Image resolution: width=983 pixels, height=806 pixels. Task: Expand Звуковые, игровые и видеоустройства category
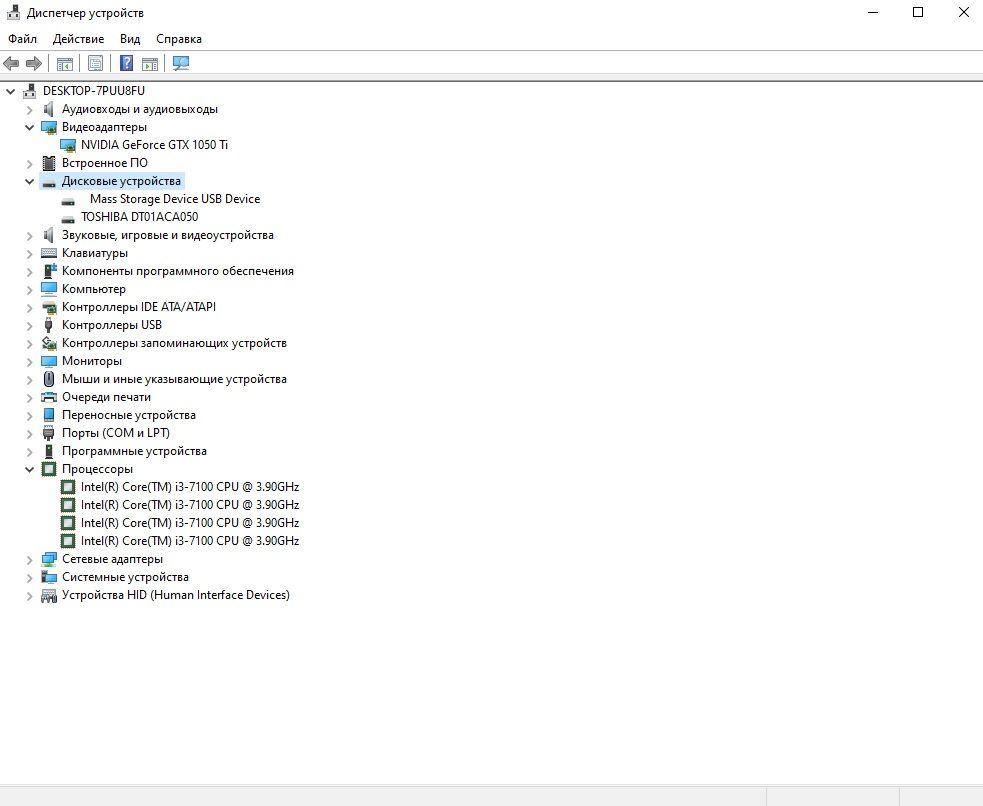pos(29,236)
